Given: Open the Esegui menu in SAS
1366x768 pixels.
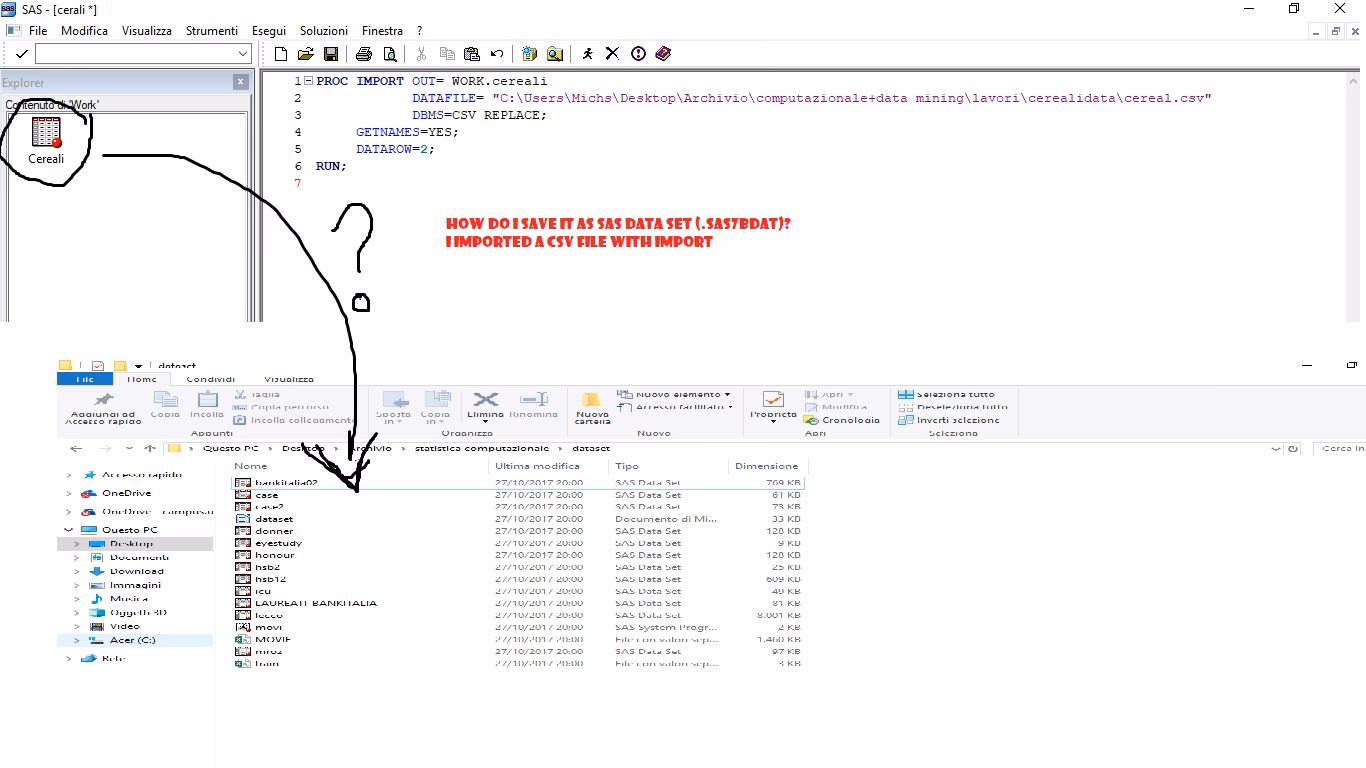Looking at the screenshot, I should click(x=268, y=30).
